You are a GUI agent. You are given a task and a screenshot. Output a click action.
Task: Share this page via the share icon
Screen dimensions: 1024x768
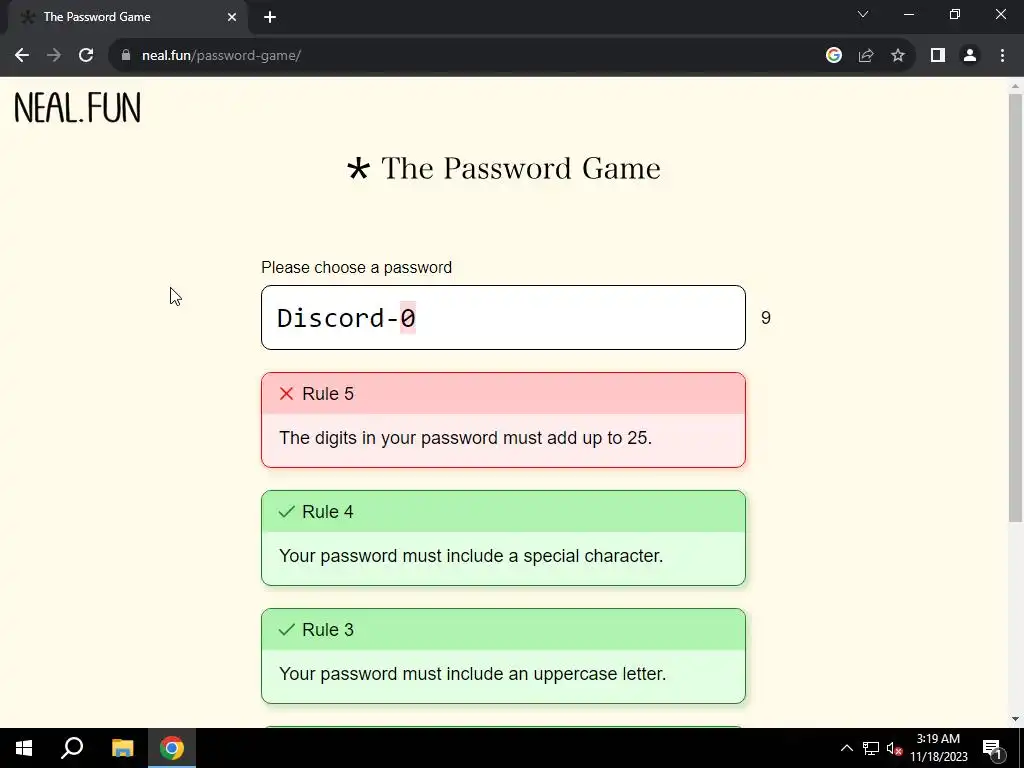tap(866, 56)
